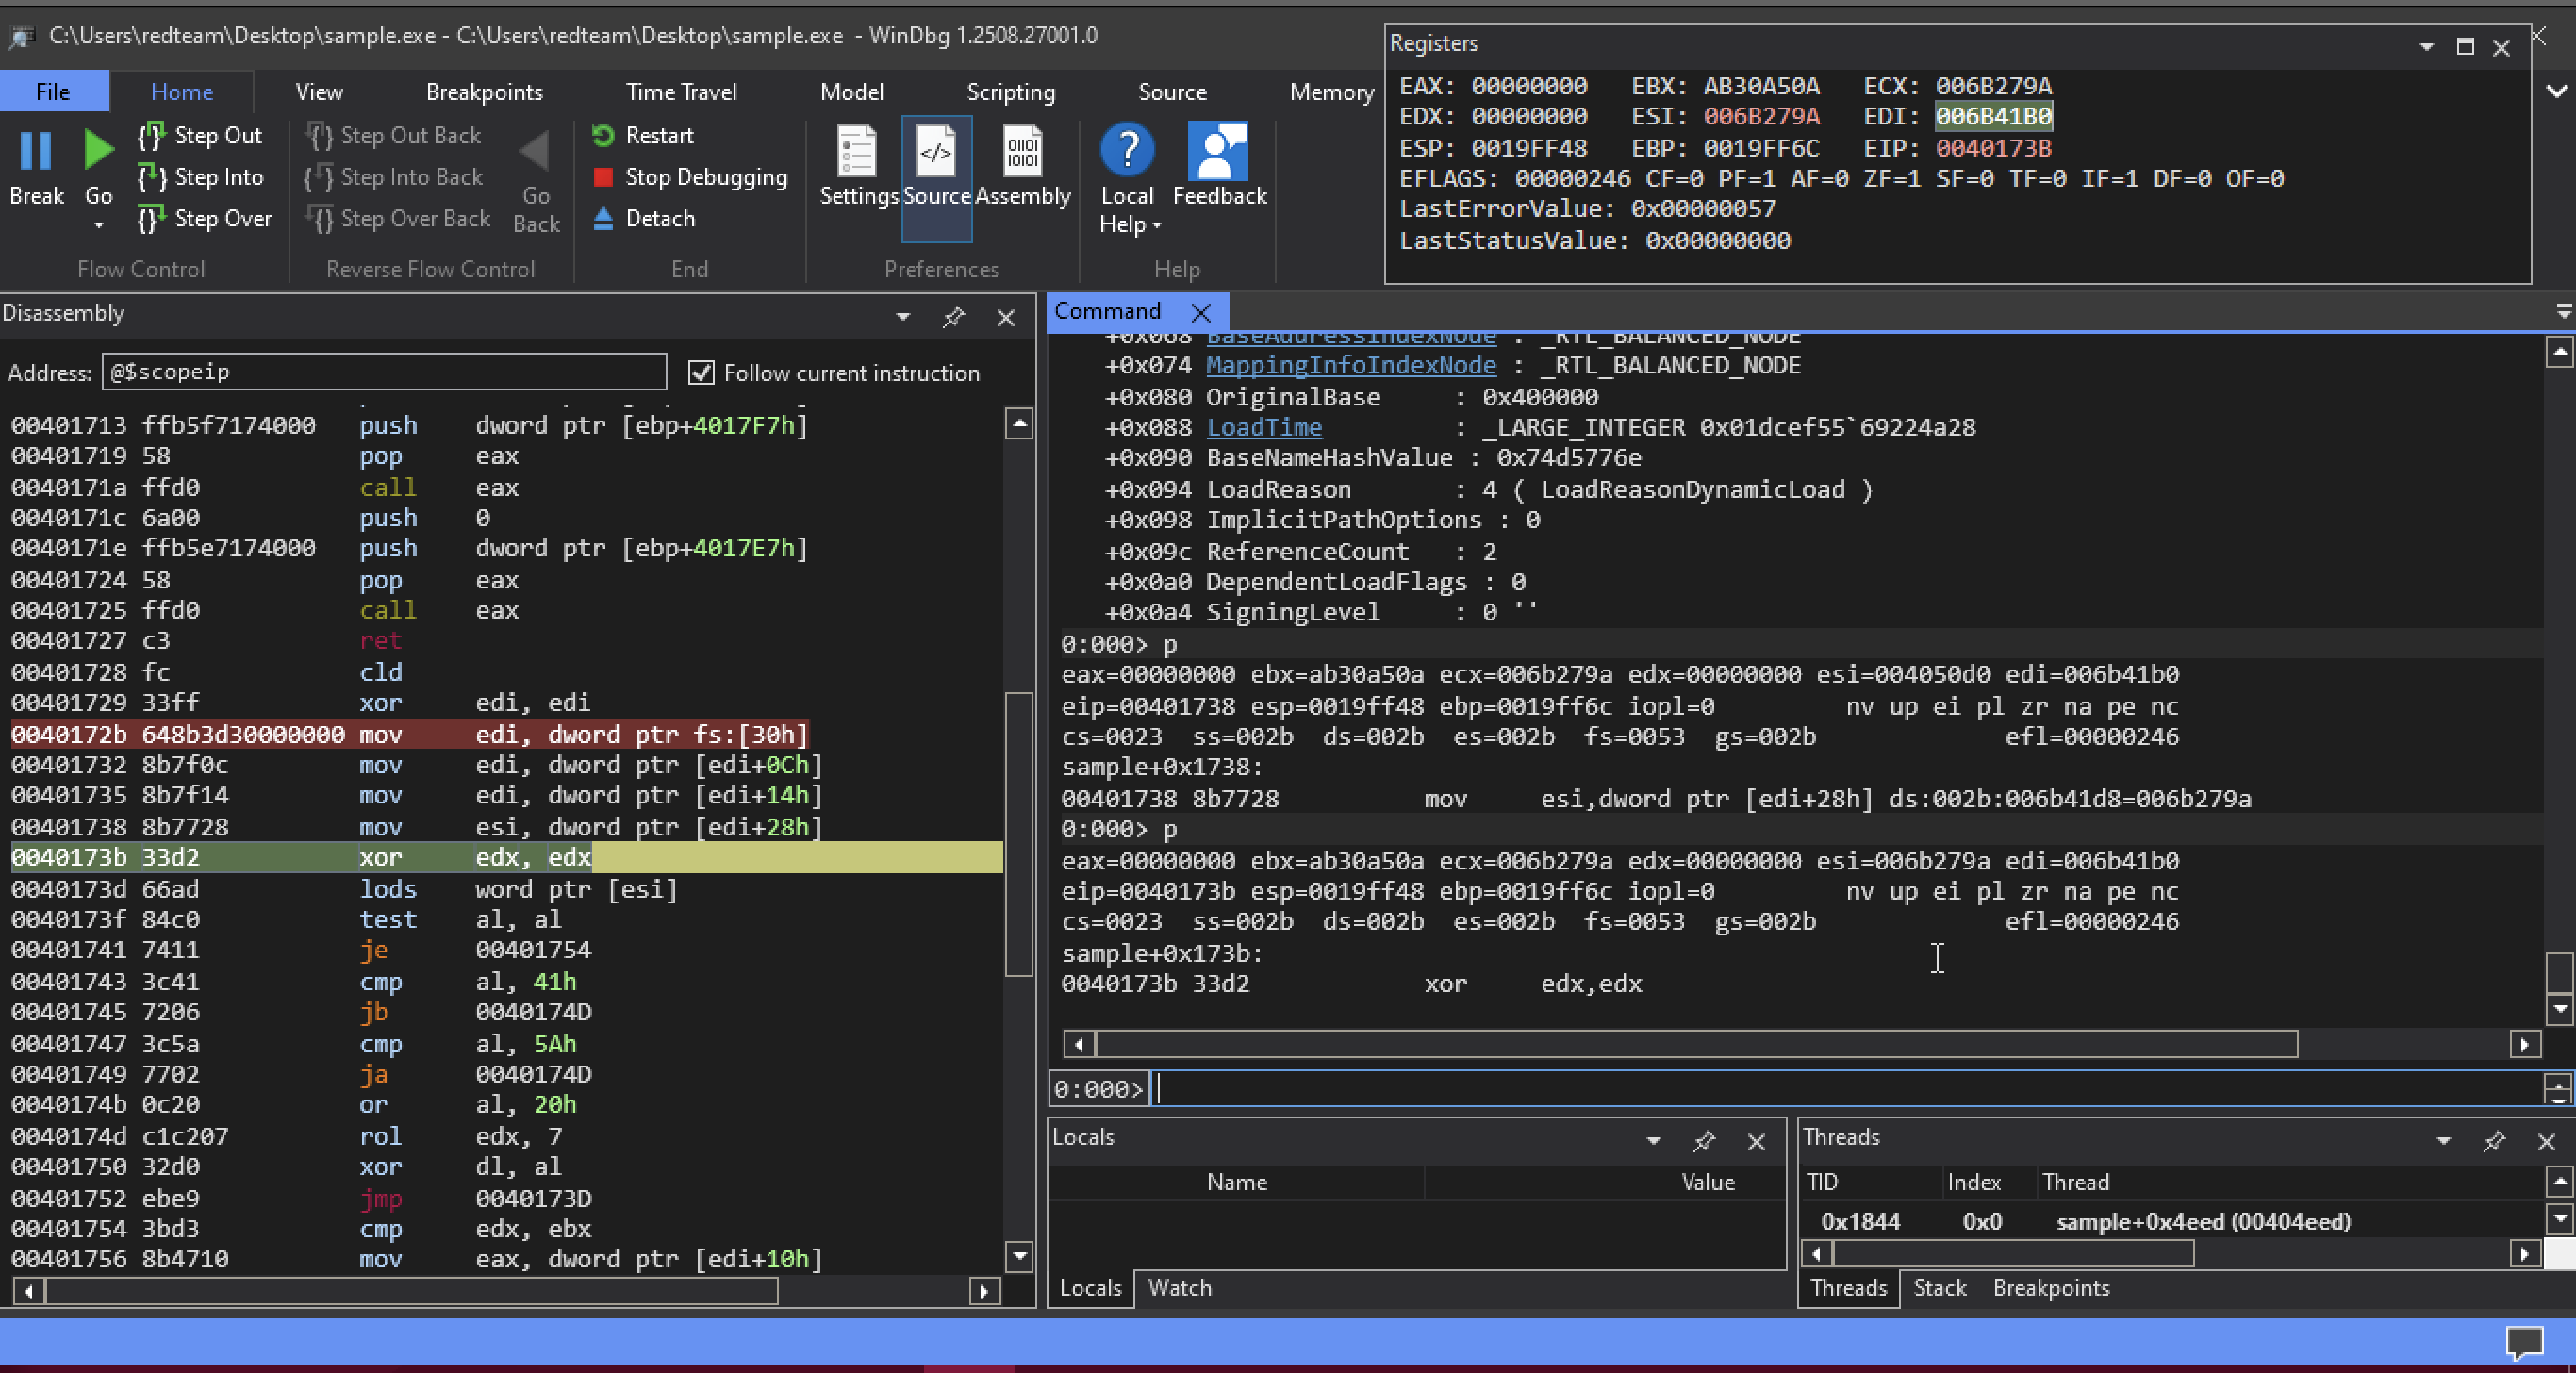Open the File menu

pyautogui.click(x=53, y=92)
